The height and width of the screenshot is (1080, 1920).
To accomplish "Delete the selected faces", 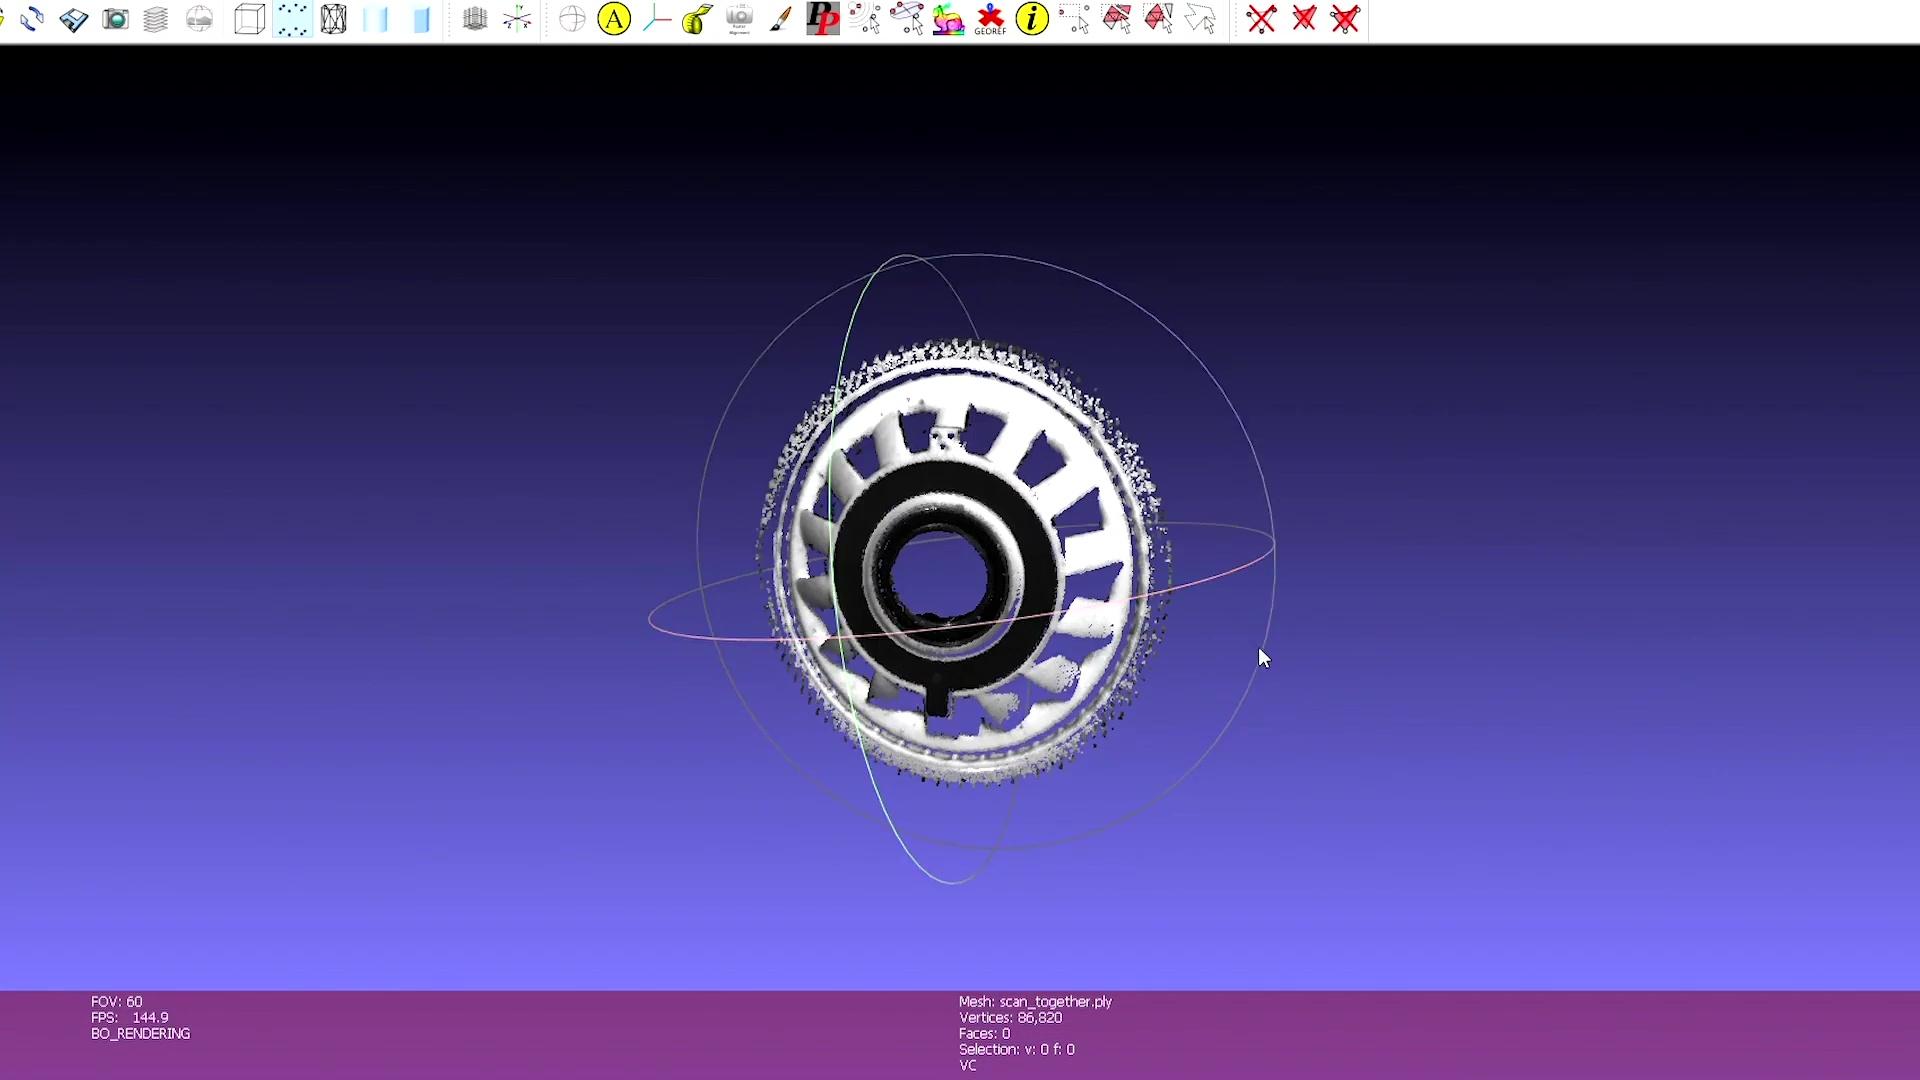I will pyautogui.click(x=1305, y=19).
